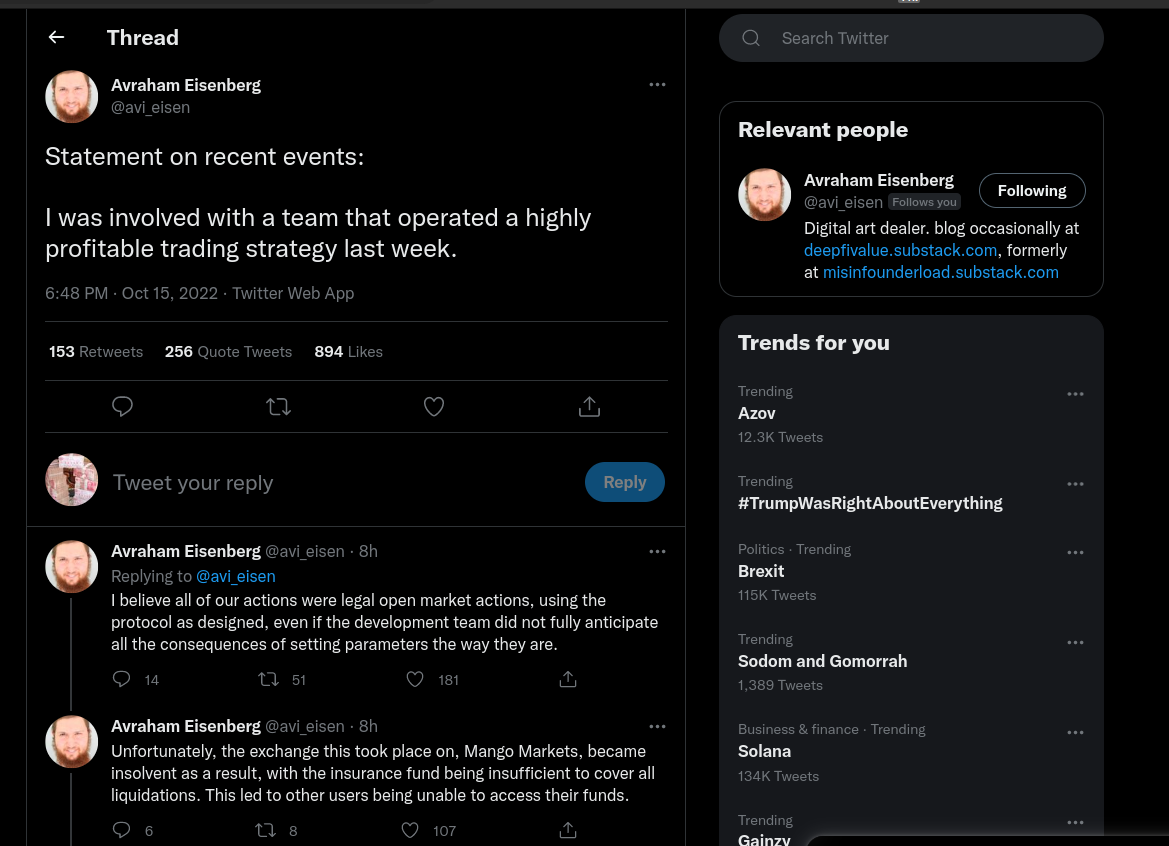Screen dimensions: 1169x846
Task: Click reply icon under main tweet
Action: point(122,406)
